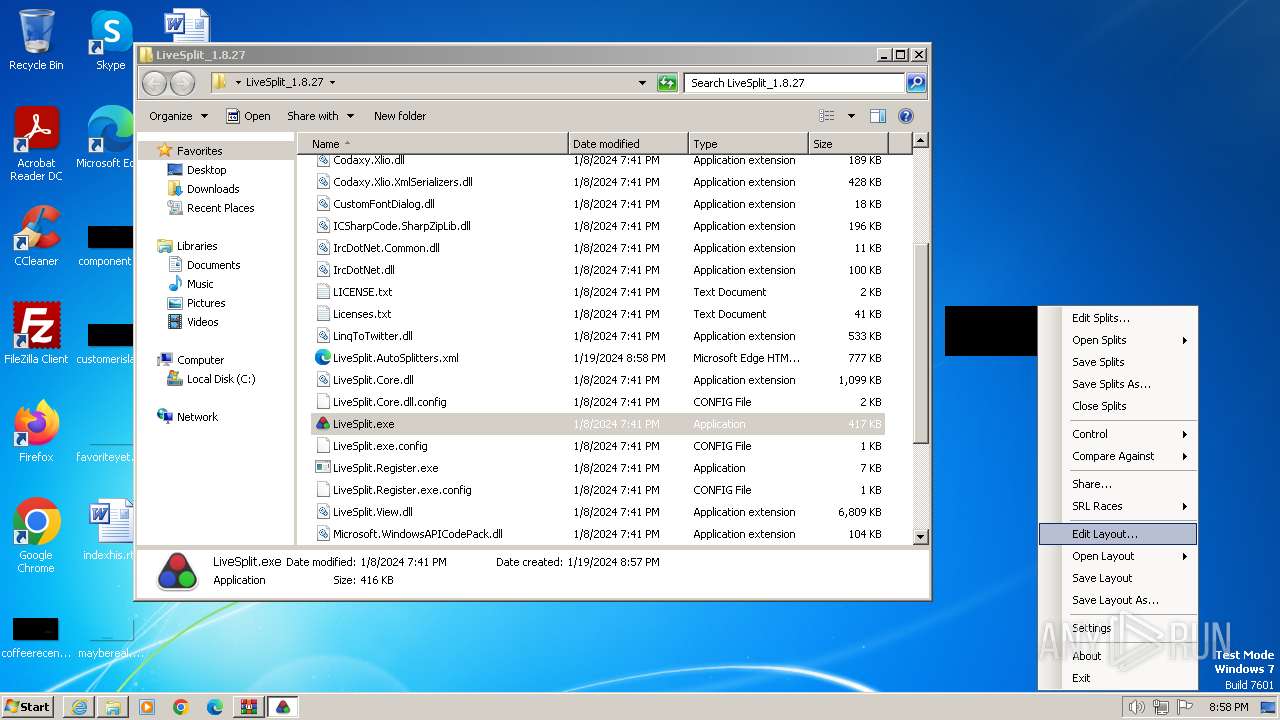Select Network in navigation pane
Viewport: 1280px width, 720px height.
(x=187, y=417)
